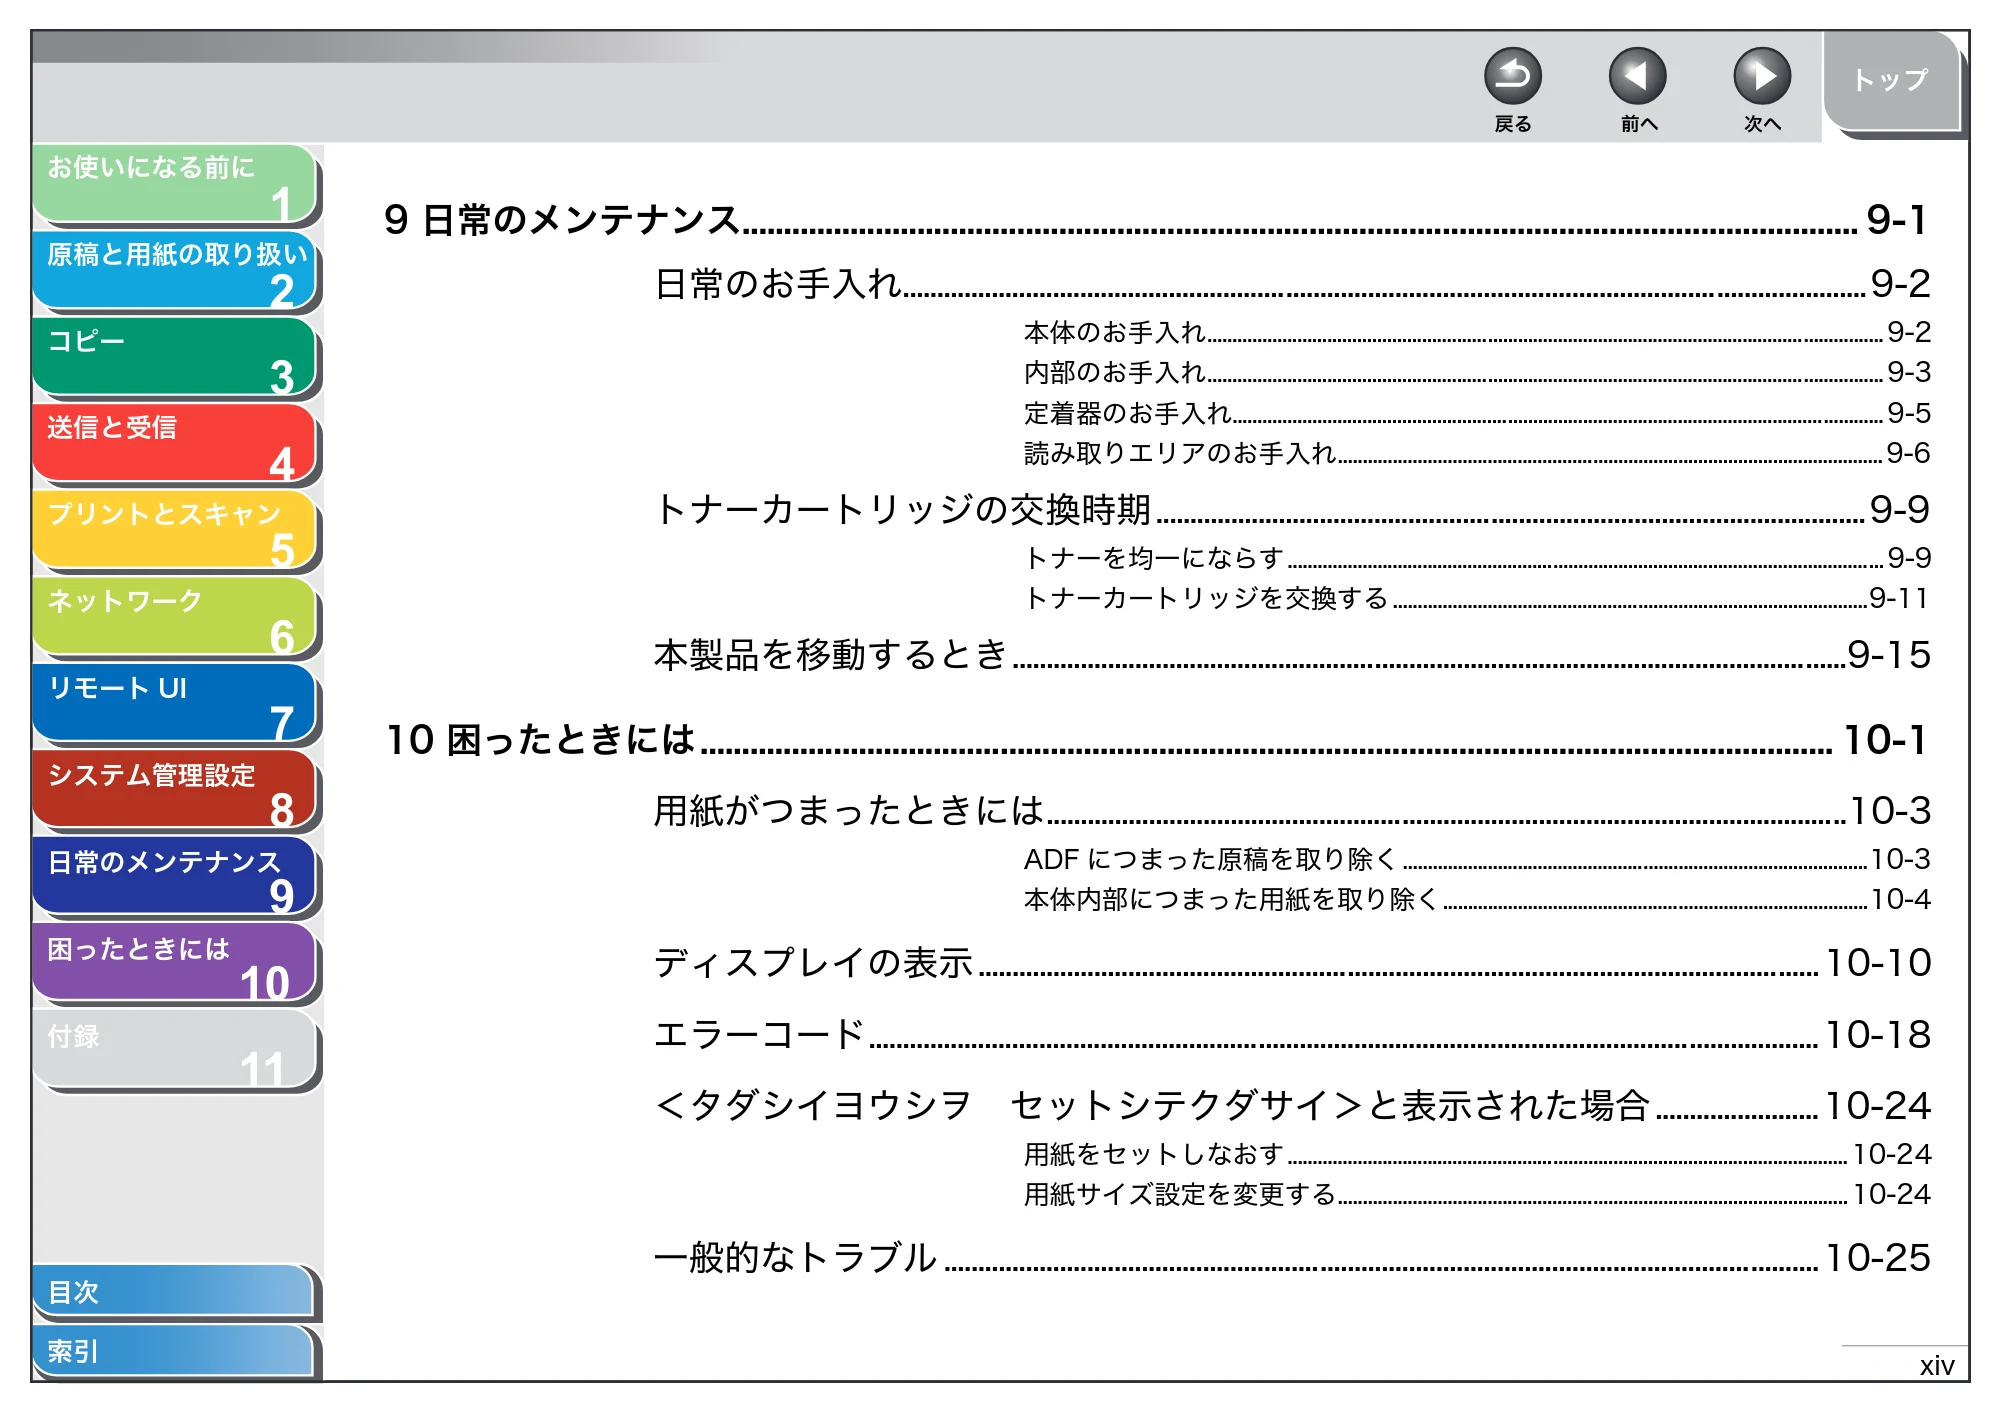The image size is (2000, 1414).
Task: Open entry トナーカートリッジを交換する
Action: tap(1477, 598)
